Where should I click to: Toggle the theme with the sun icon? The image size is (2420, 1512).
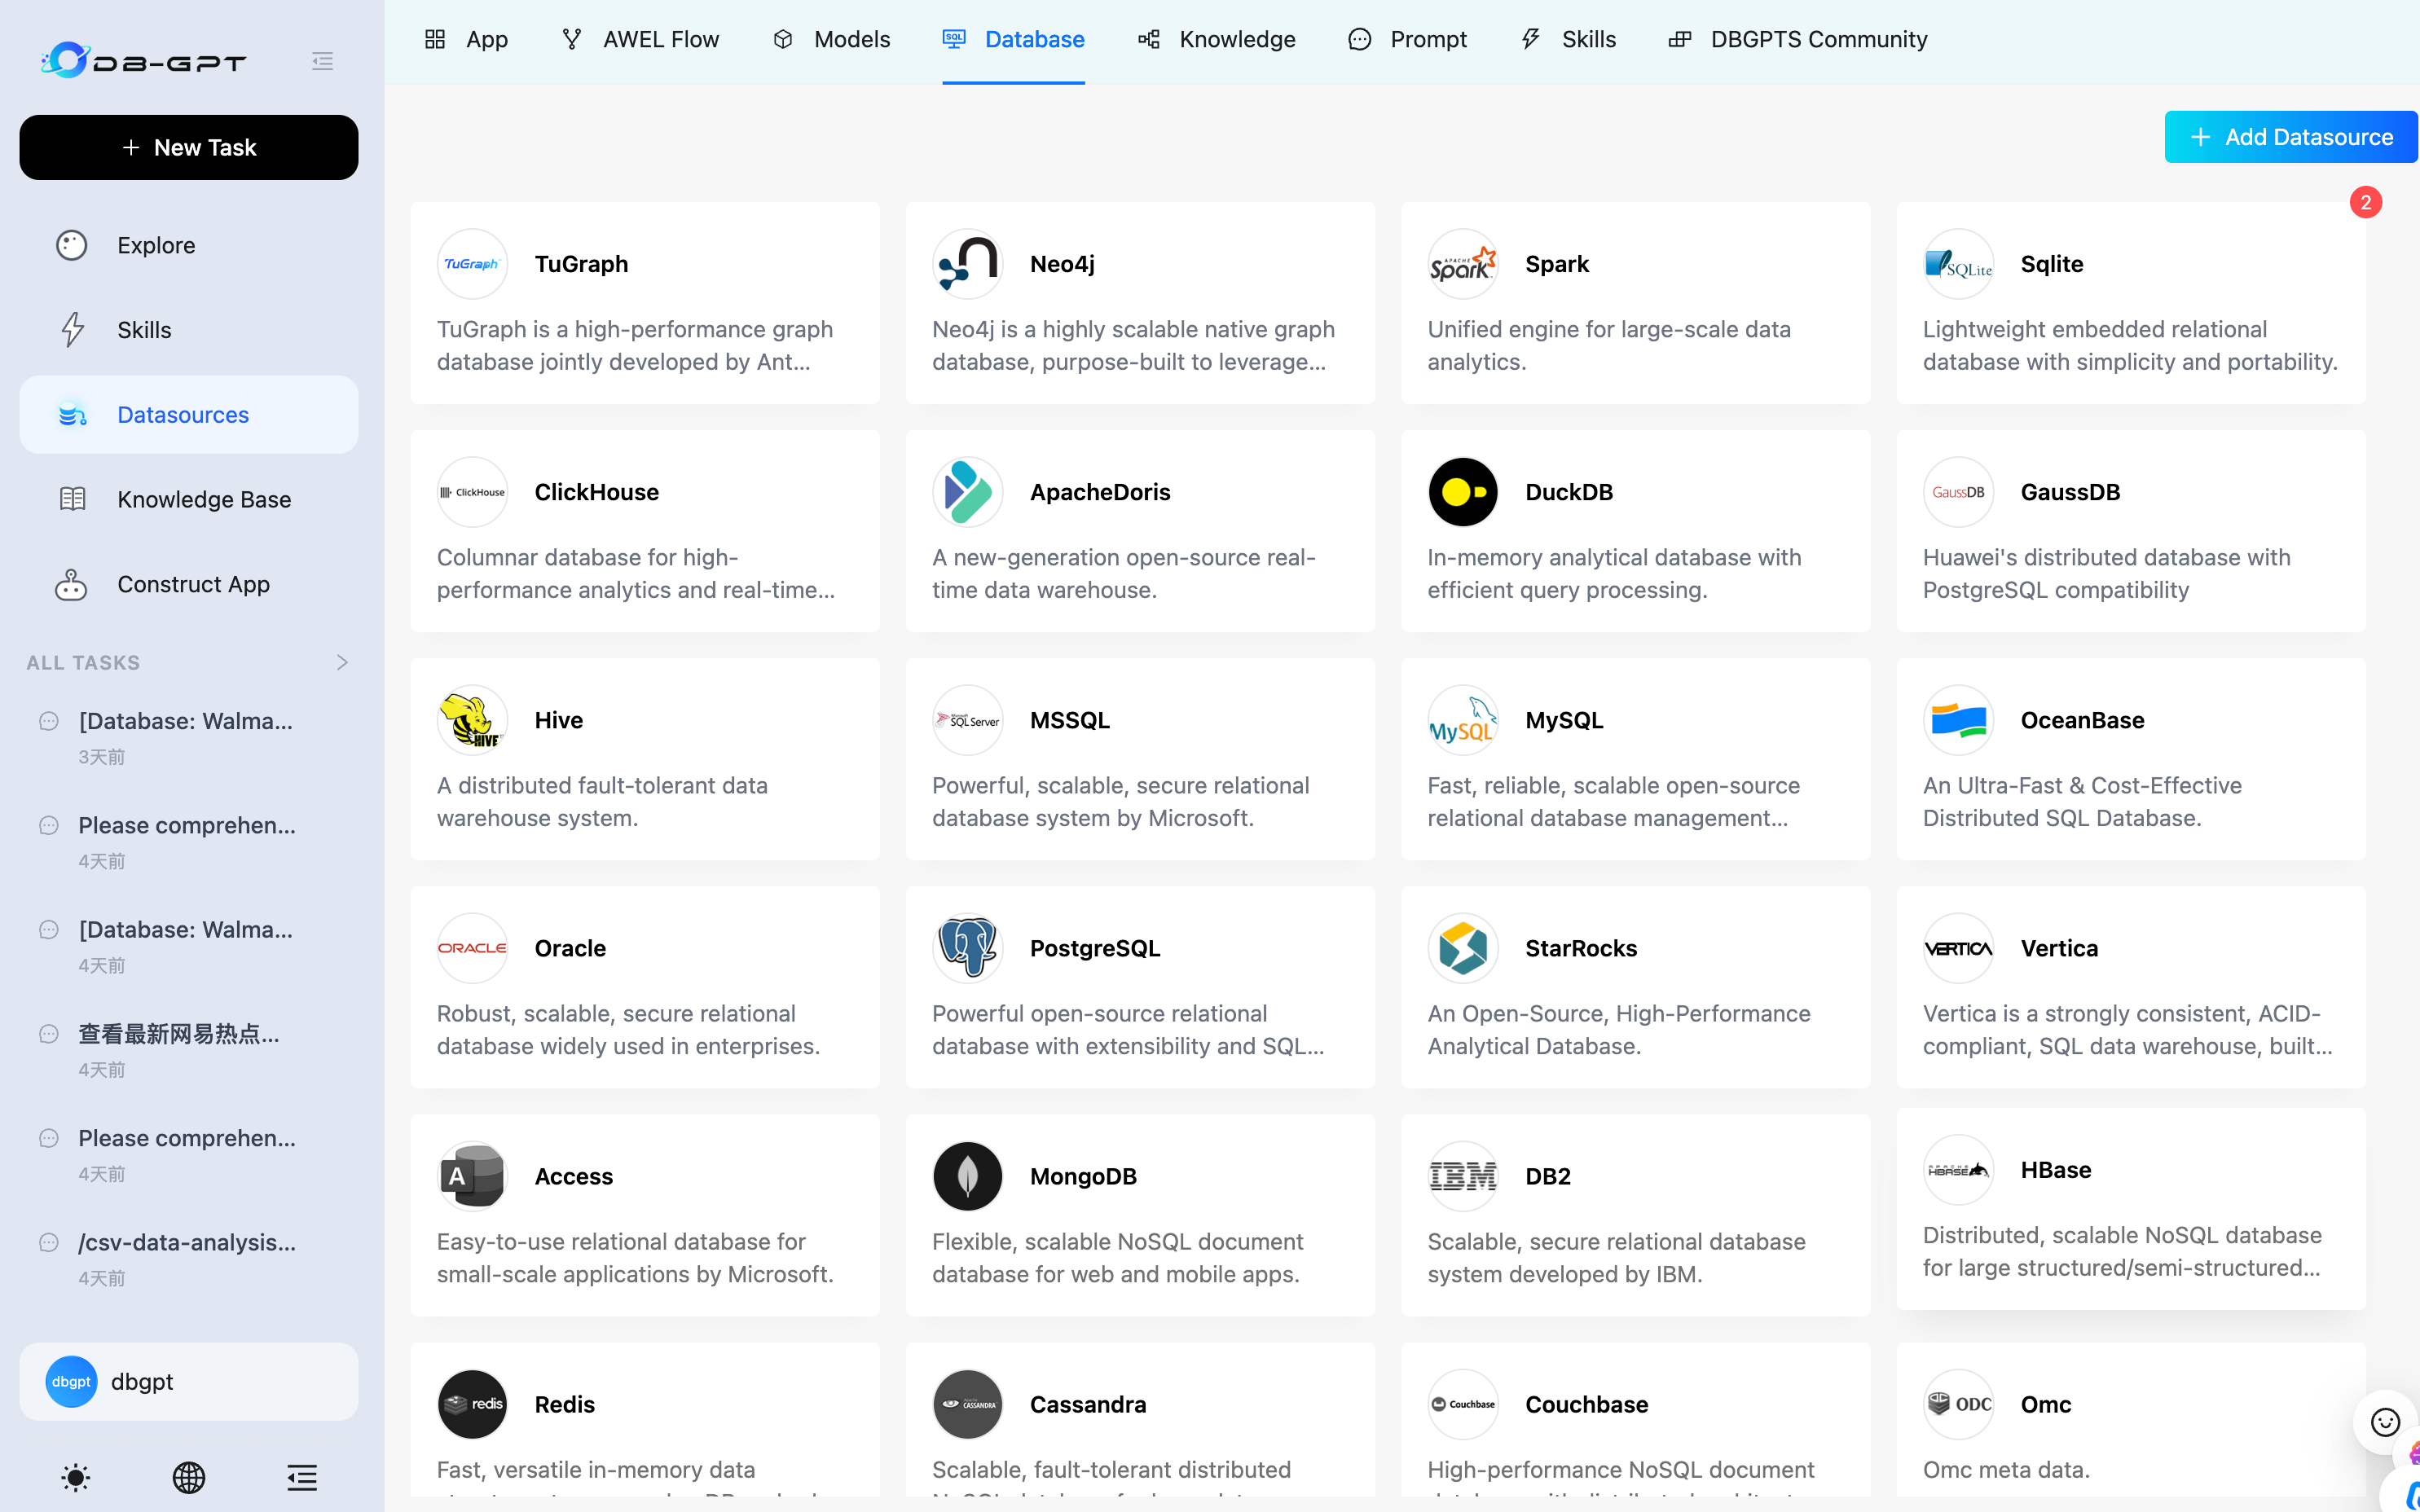coord(75,1478)
